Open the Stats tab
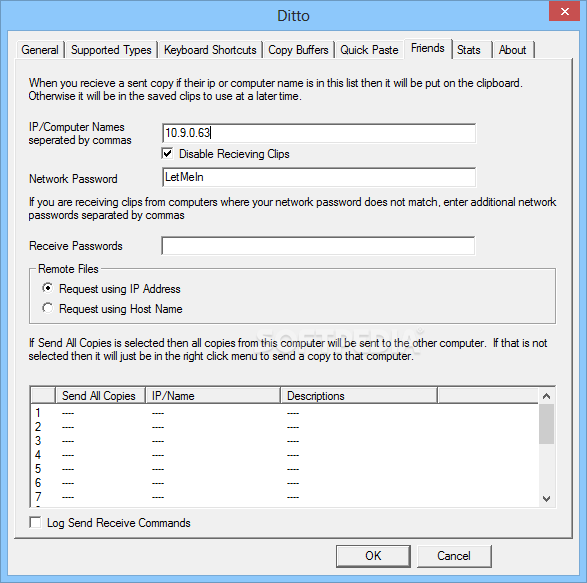587x583 pixels. point(472,50)
